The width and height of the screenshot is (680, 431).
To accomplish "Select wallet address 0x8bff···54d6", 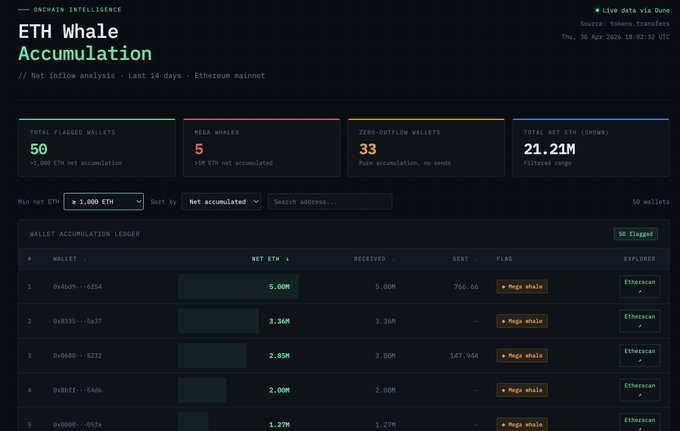I will [77, 390].
